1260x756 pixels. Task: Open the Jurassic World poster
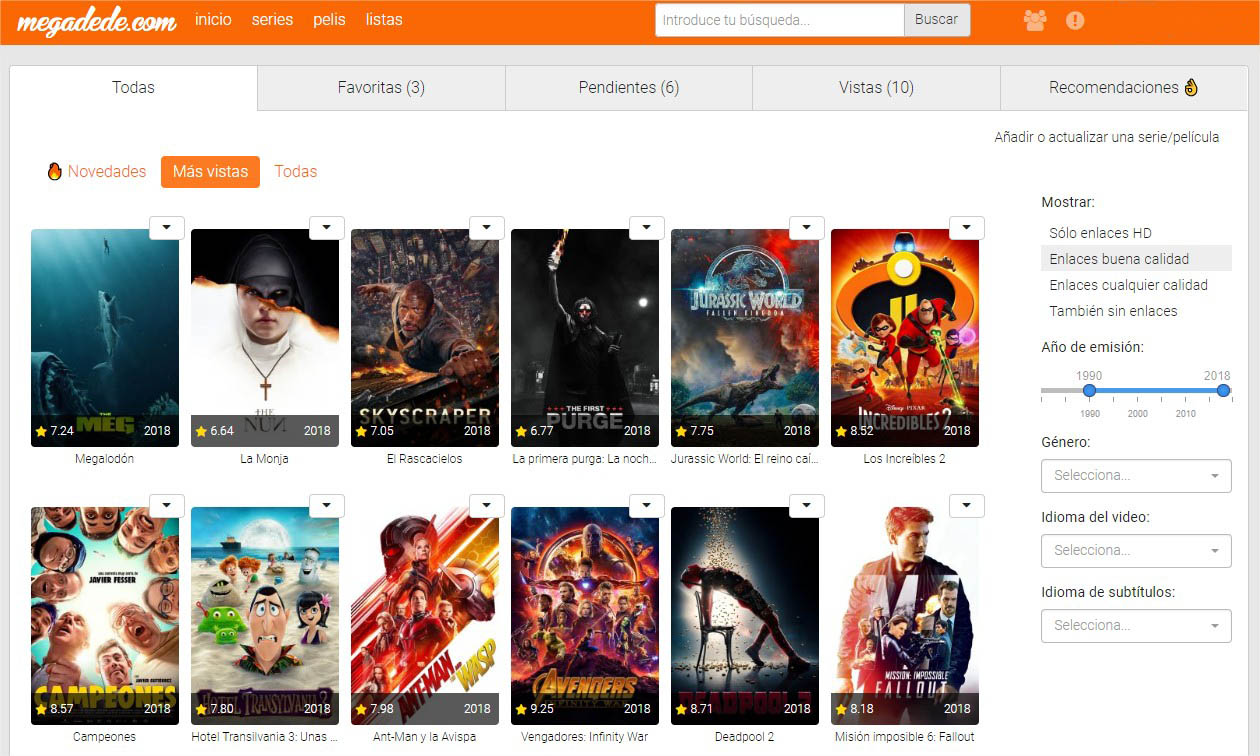[745, 338]
